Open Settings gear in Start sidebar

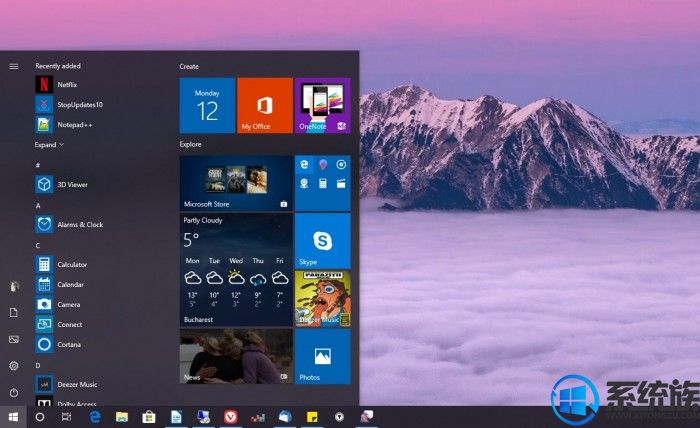(x=14, y=366)
